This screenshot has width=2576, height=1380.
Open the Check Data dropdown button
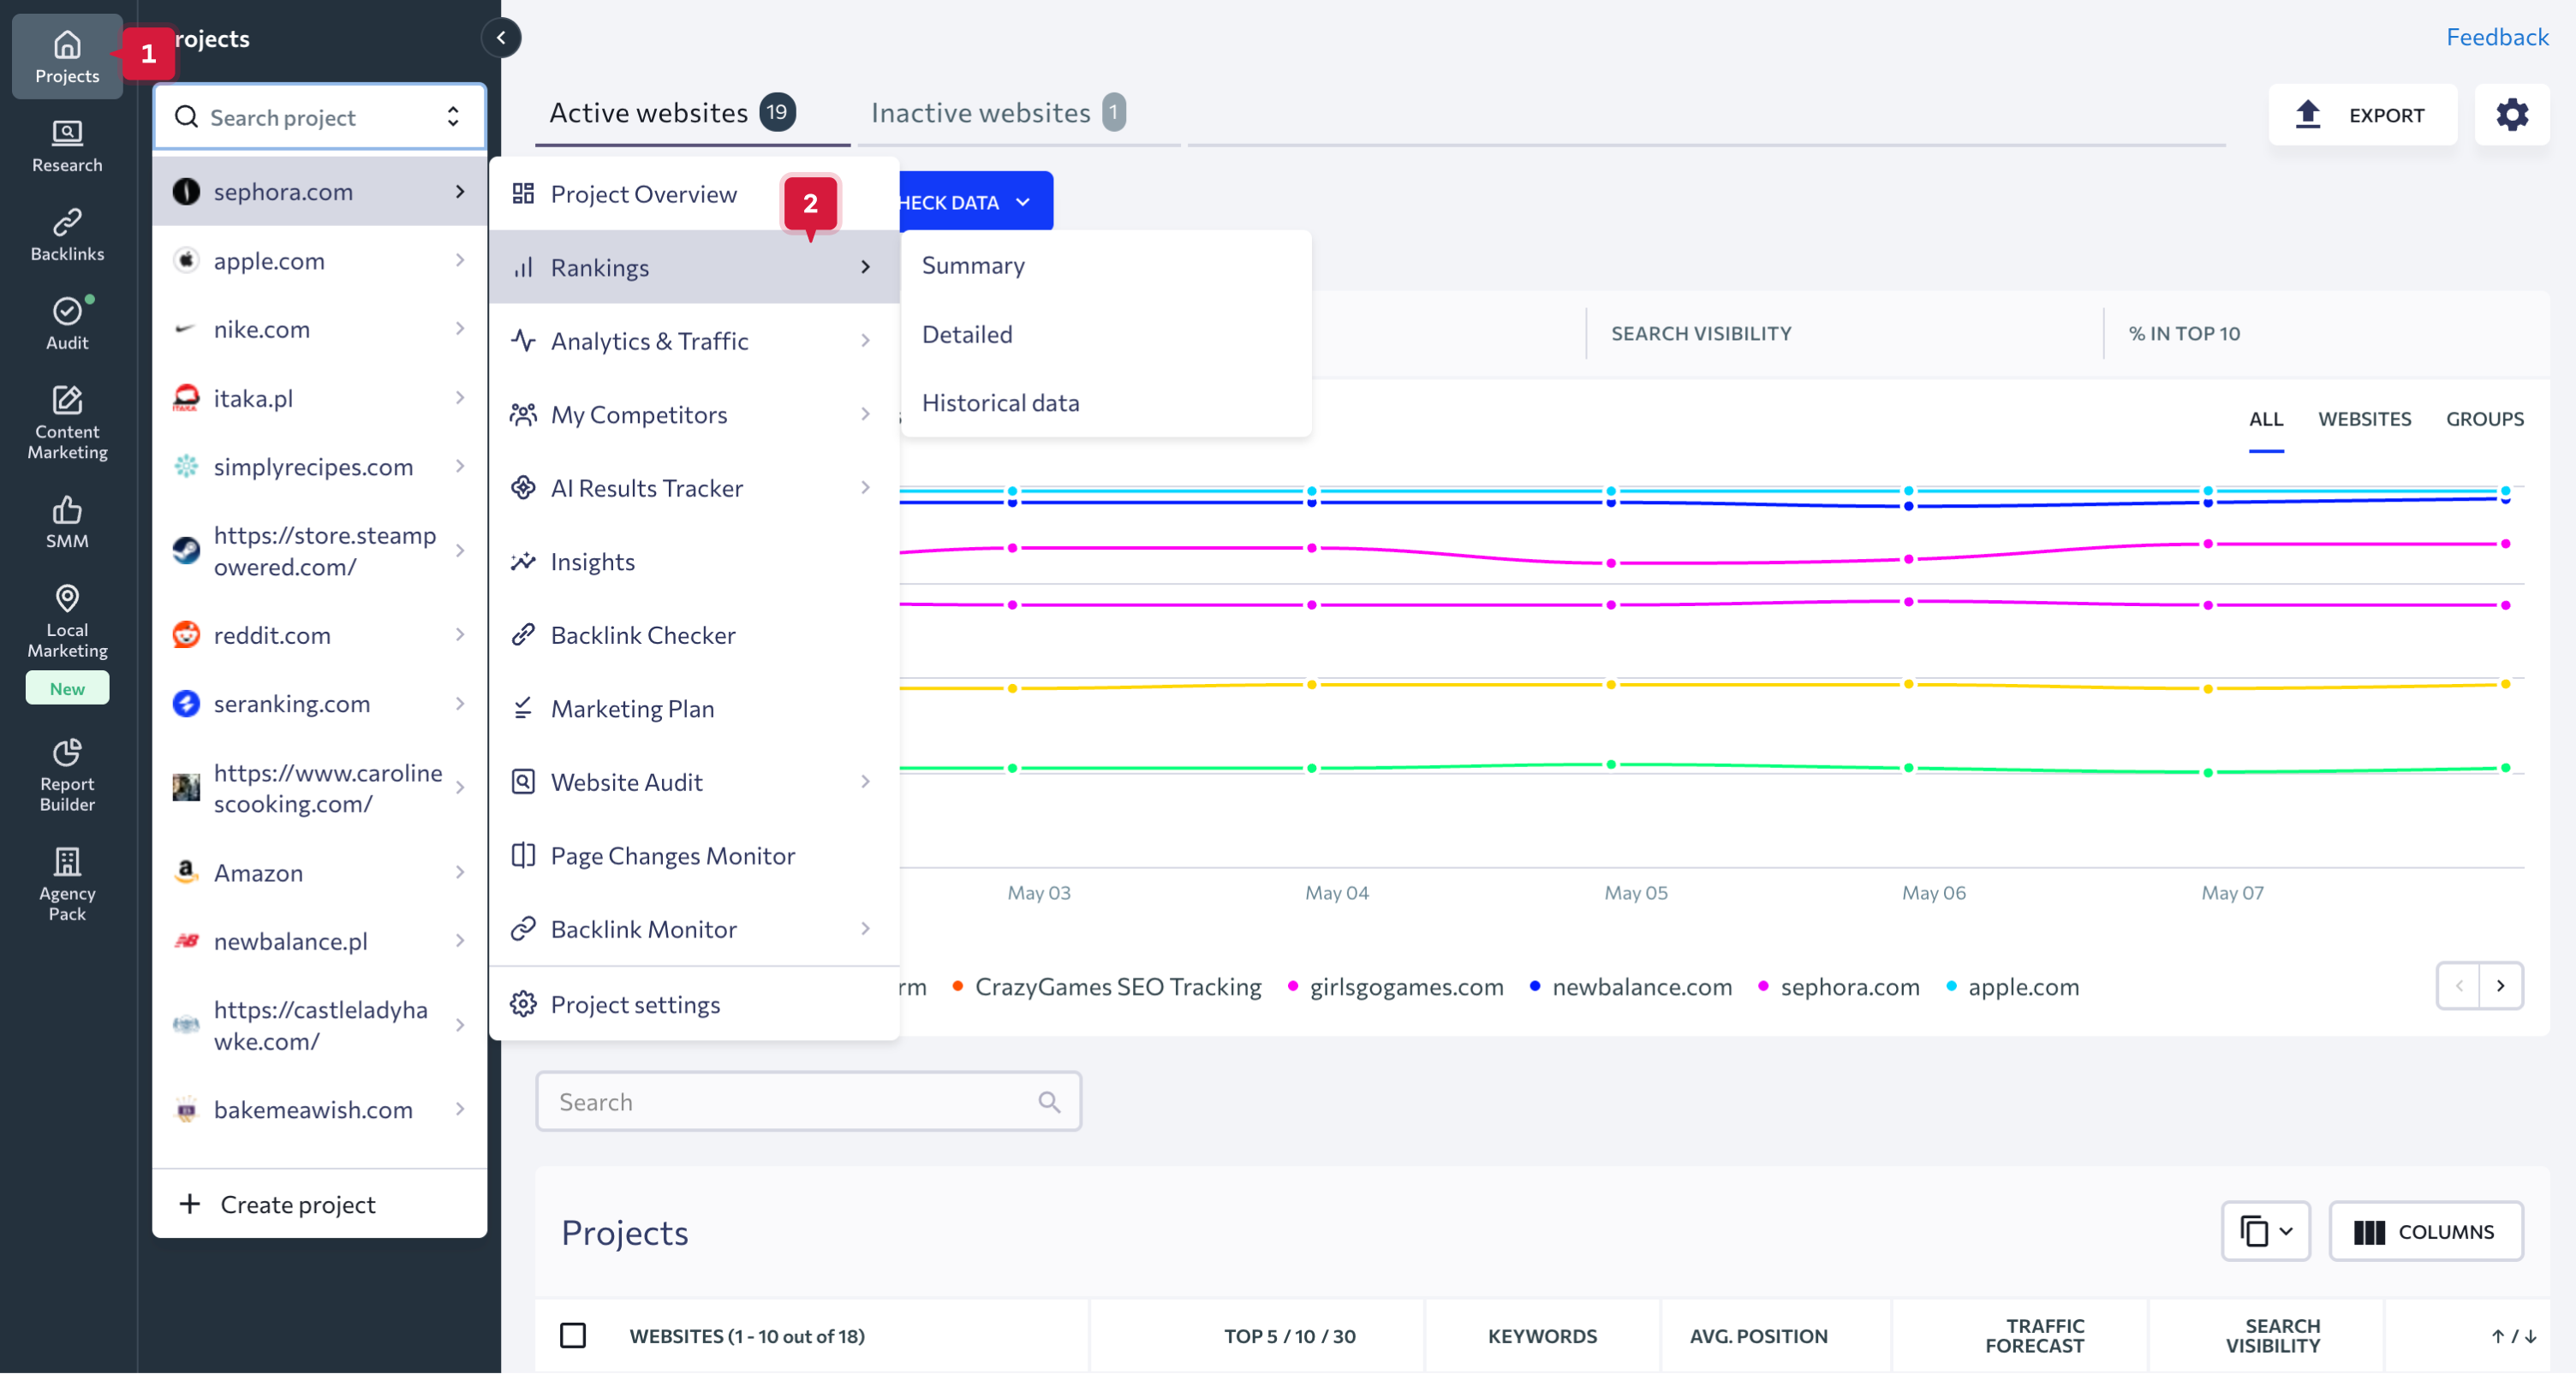pyautogui.click(x=975, y=202)
